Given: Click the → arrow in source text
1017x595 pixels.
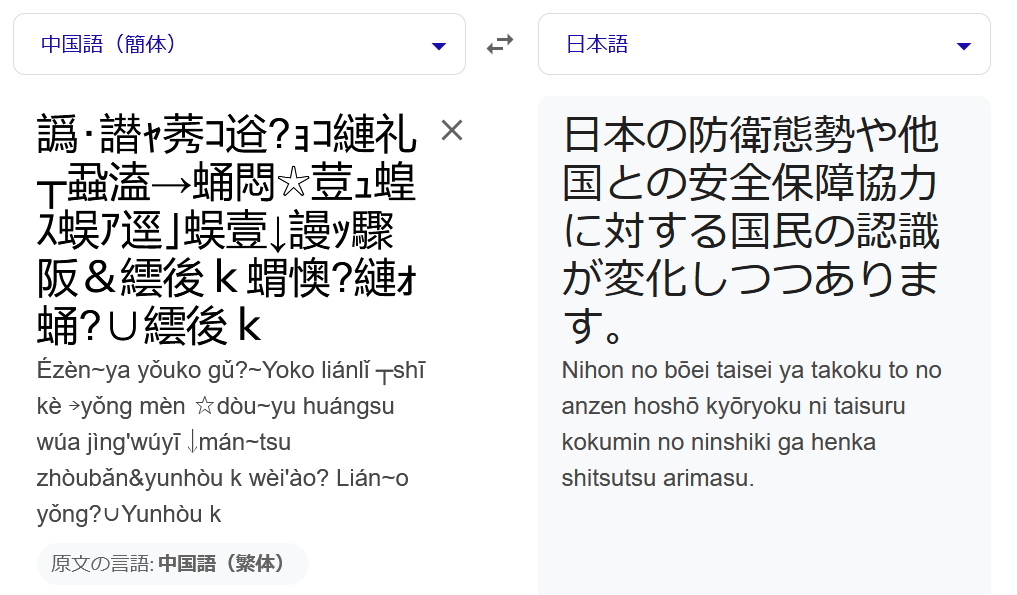Looking at the screenshot, I should [171, 184].
